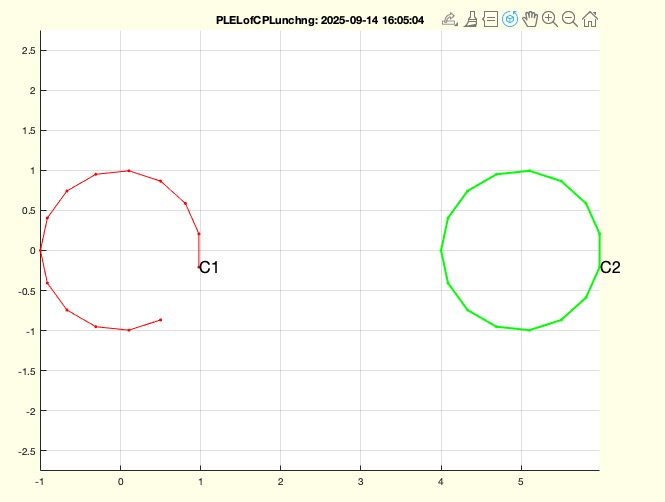The height and width of the screenshot is (502, 665).
Task: Select the Brush data tool
Action: [x=471, y=19]
